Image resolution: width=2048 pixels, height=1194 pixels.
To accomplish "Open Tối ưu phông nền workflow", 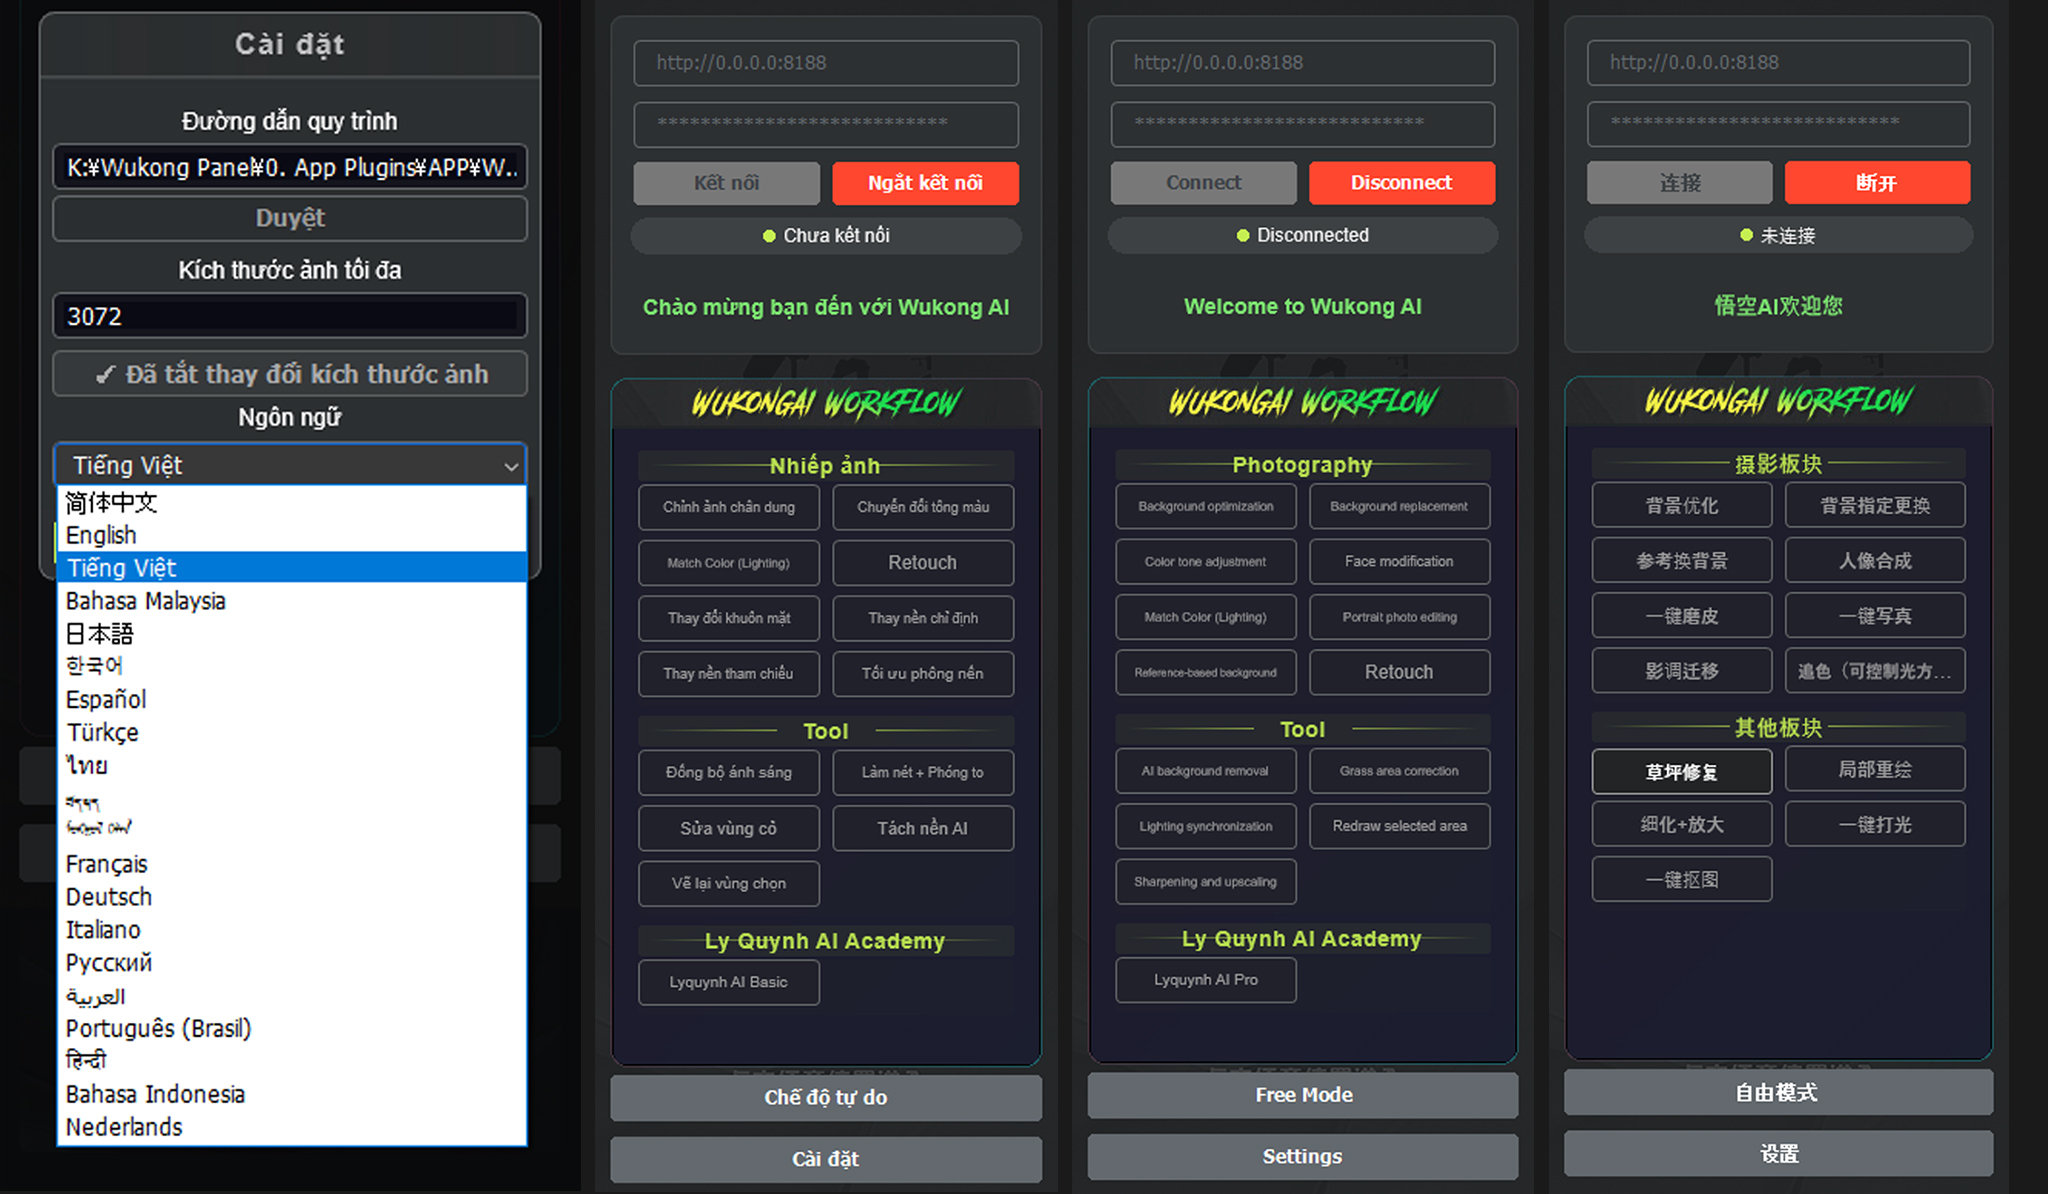I will 923,674.
